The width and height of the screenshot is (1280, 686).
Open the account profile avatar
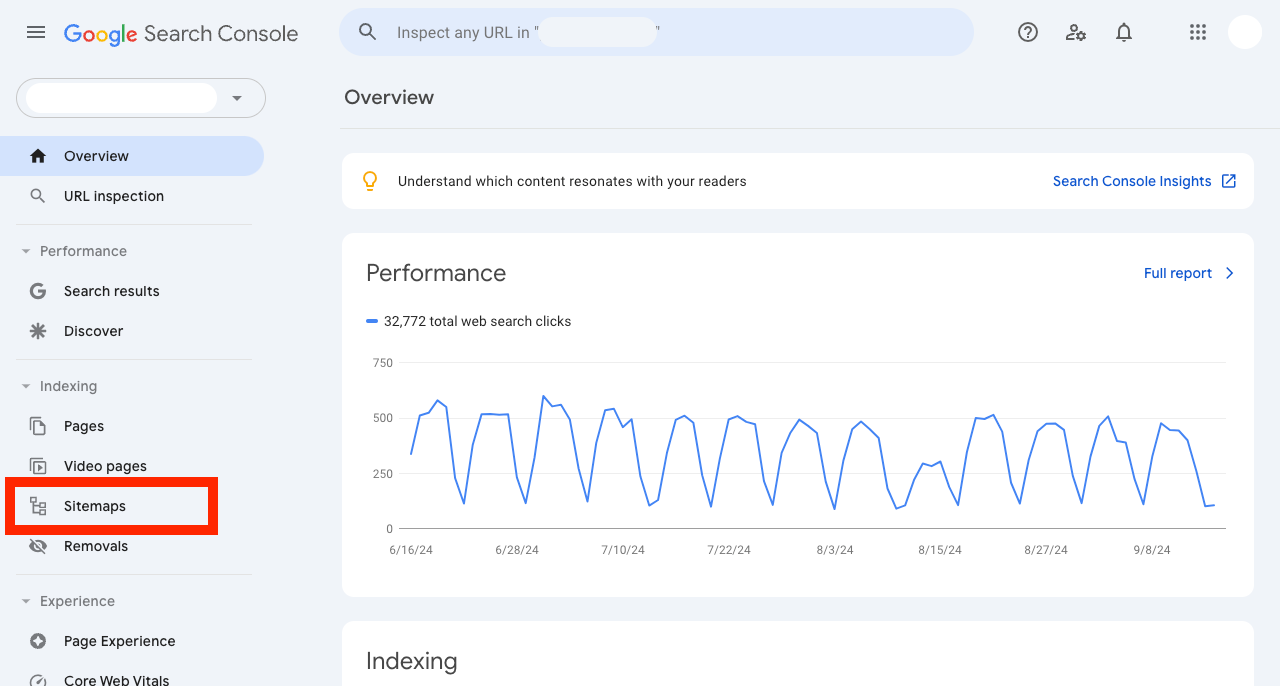(1245, 32)
